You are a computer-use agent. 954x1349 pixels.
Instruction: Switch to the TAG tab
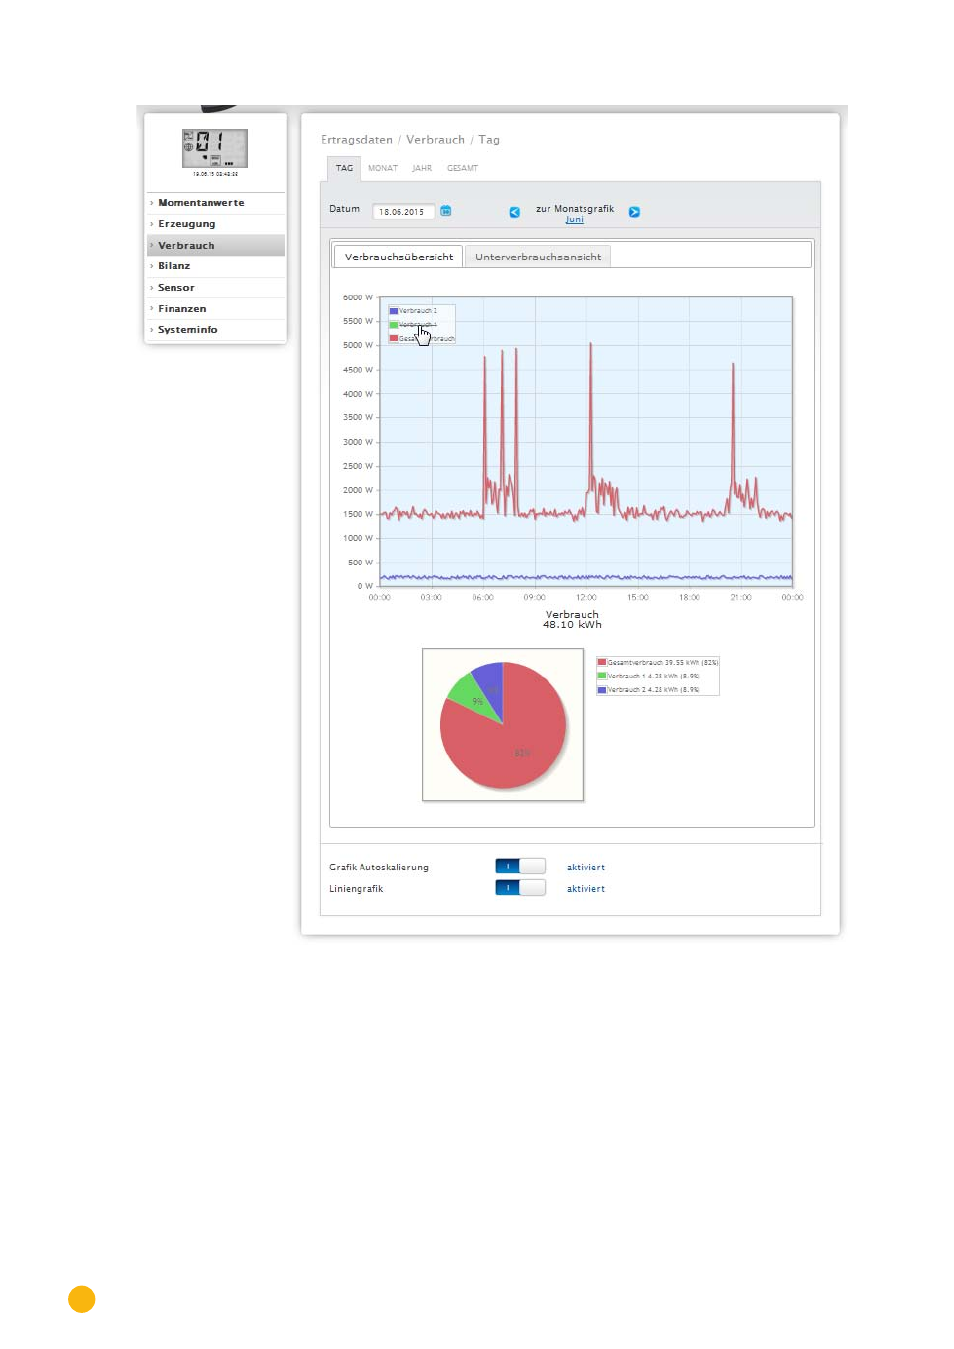[x=344, y=168]
